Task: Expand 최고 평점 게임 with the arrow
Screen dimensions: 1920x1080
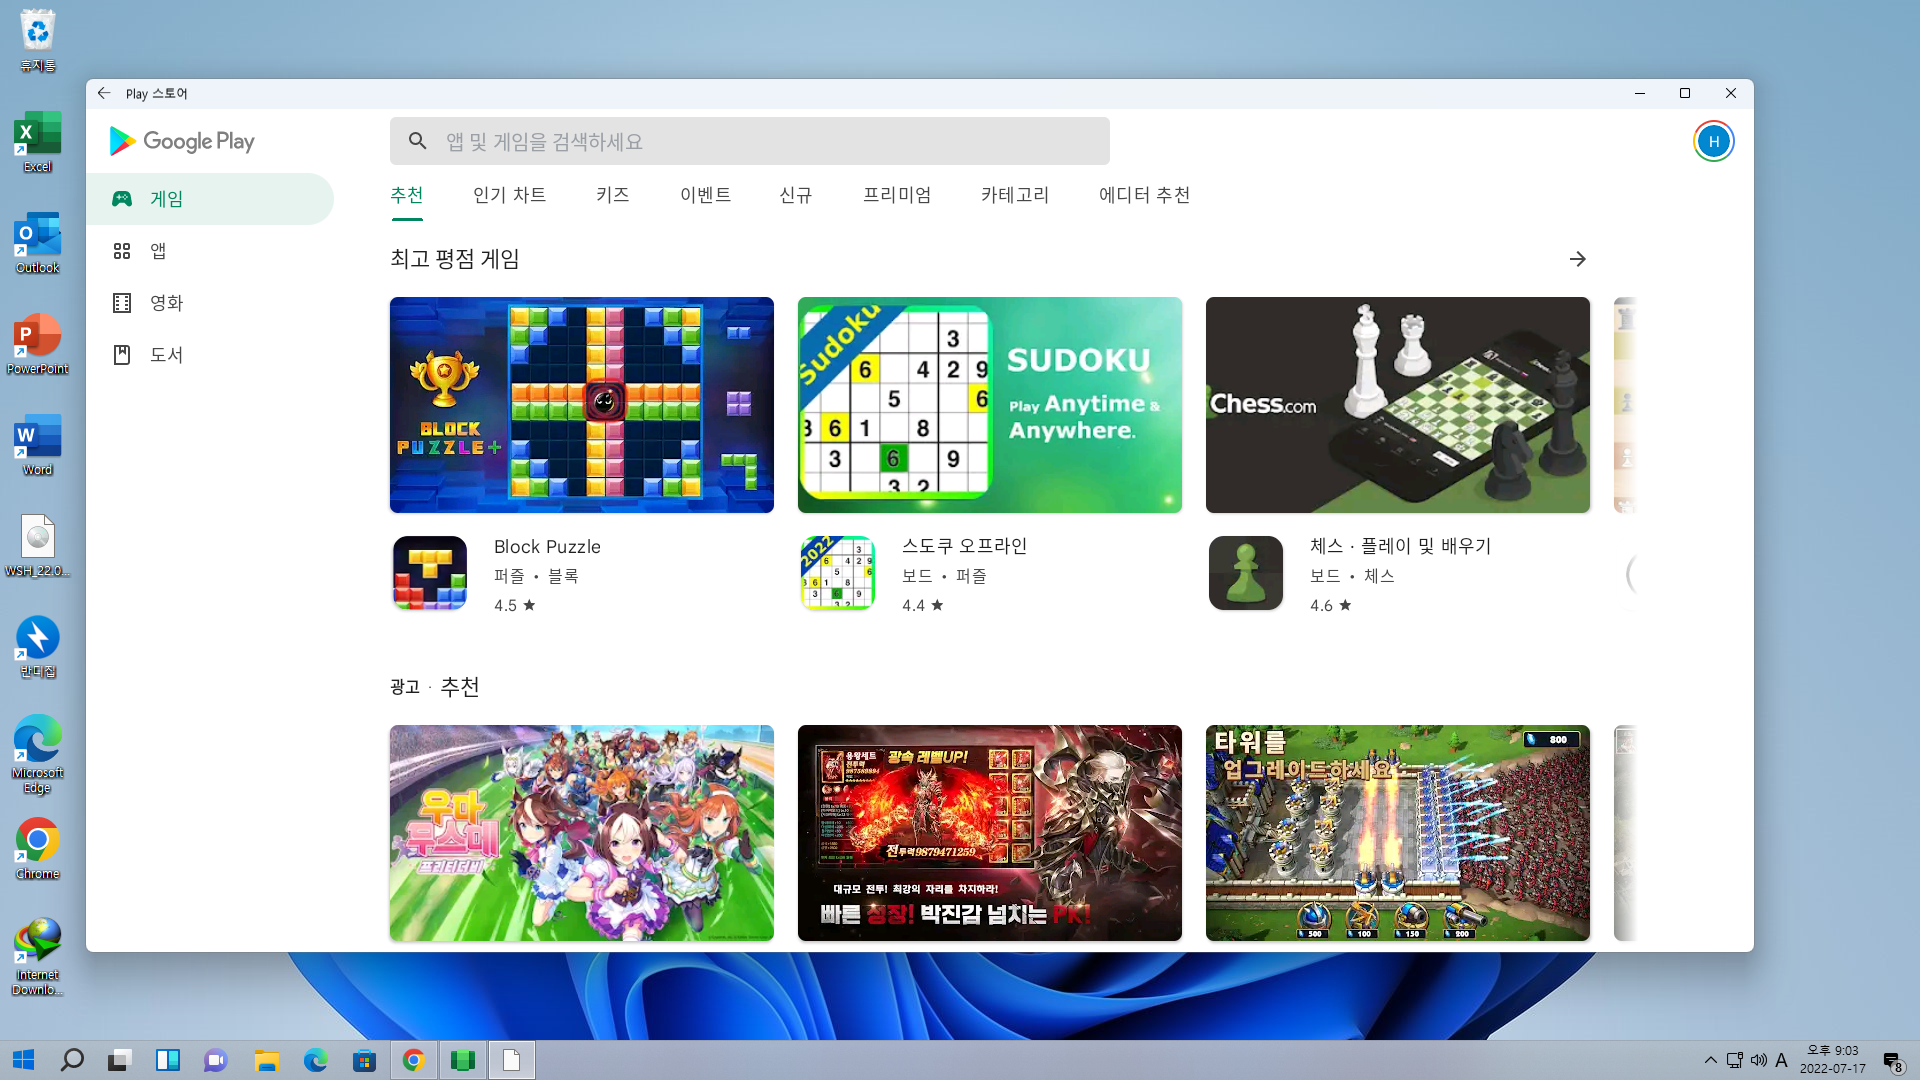Action: click(x=1578, y=259)
